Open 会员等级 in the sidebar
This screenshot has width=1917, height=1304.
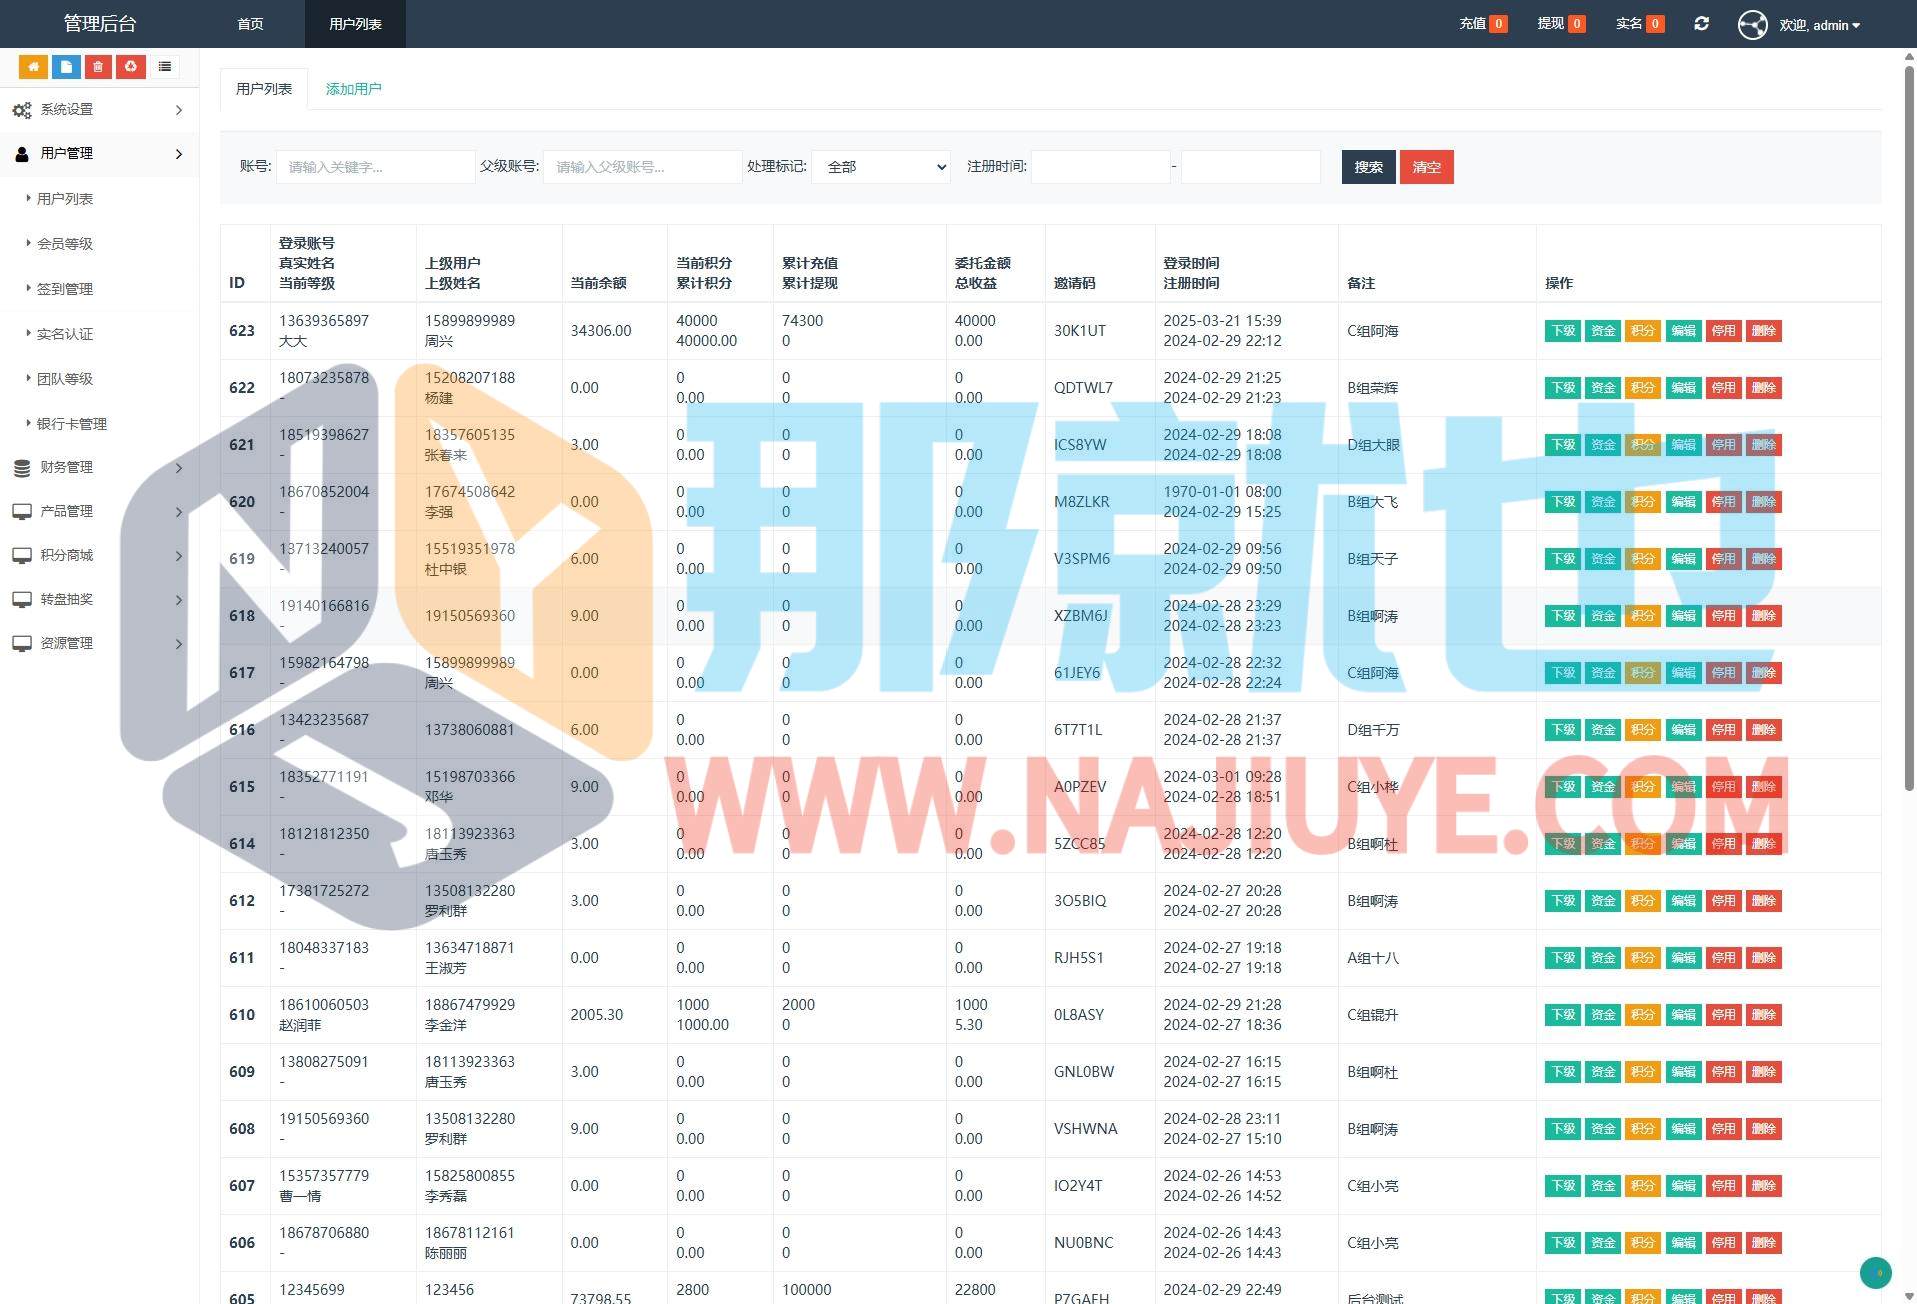[65, 244]
